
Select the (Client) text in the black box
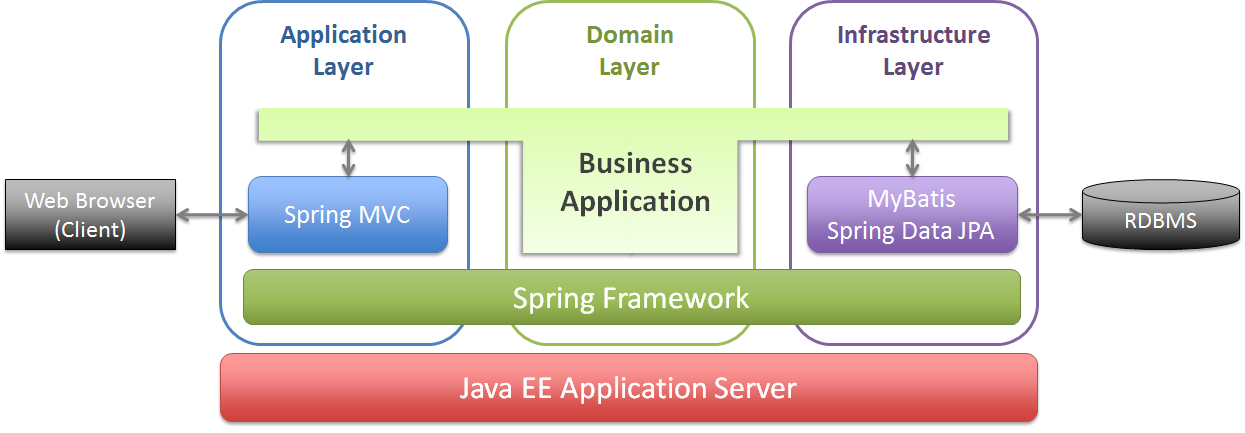(x=90, y=229)
